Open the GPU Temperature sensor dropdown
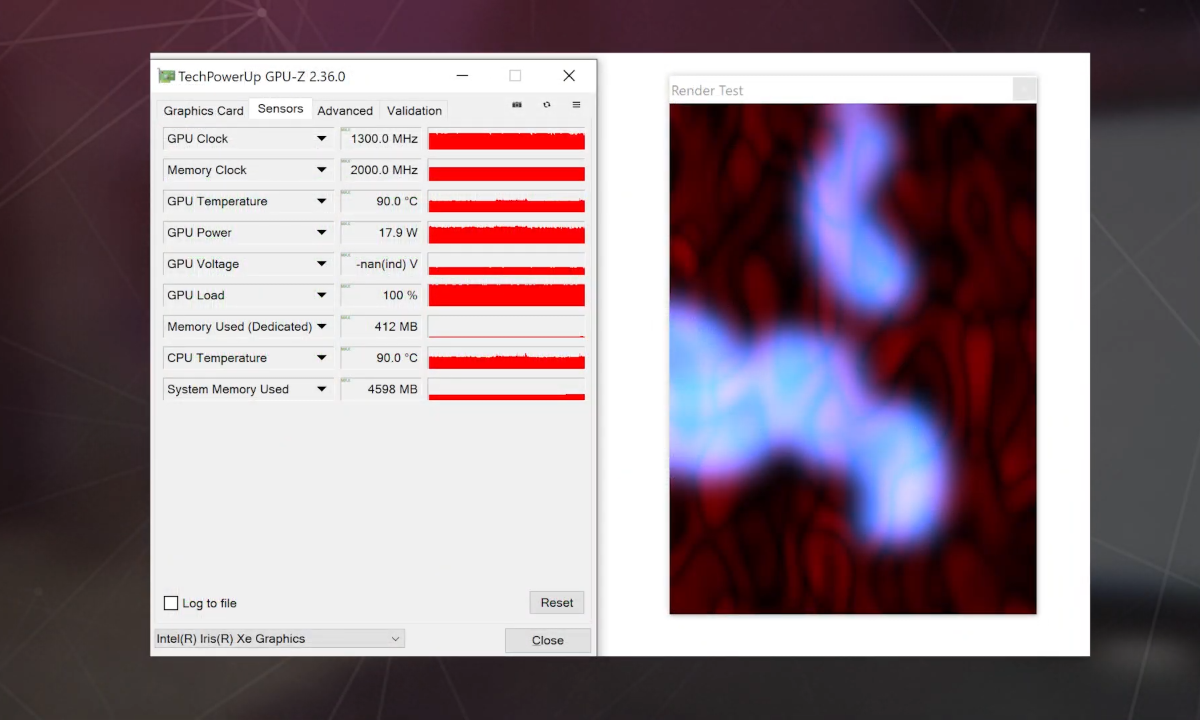 tap(322, 201)
